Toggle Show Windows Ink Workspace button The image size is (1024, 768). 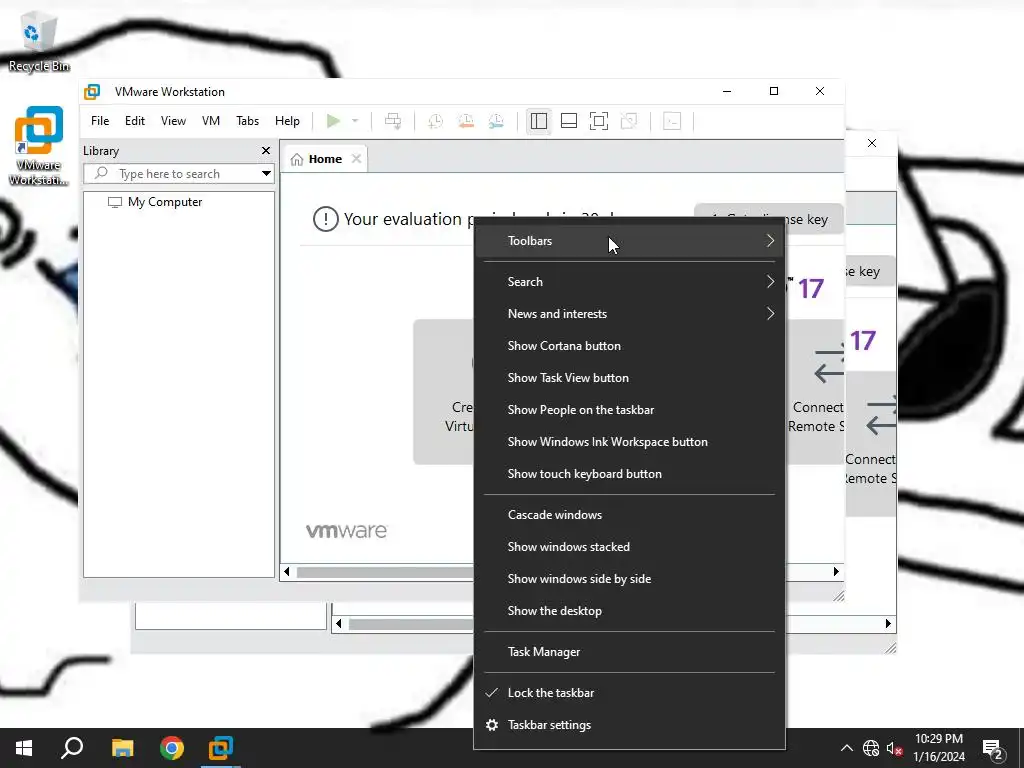[630, 442]
